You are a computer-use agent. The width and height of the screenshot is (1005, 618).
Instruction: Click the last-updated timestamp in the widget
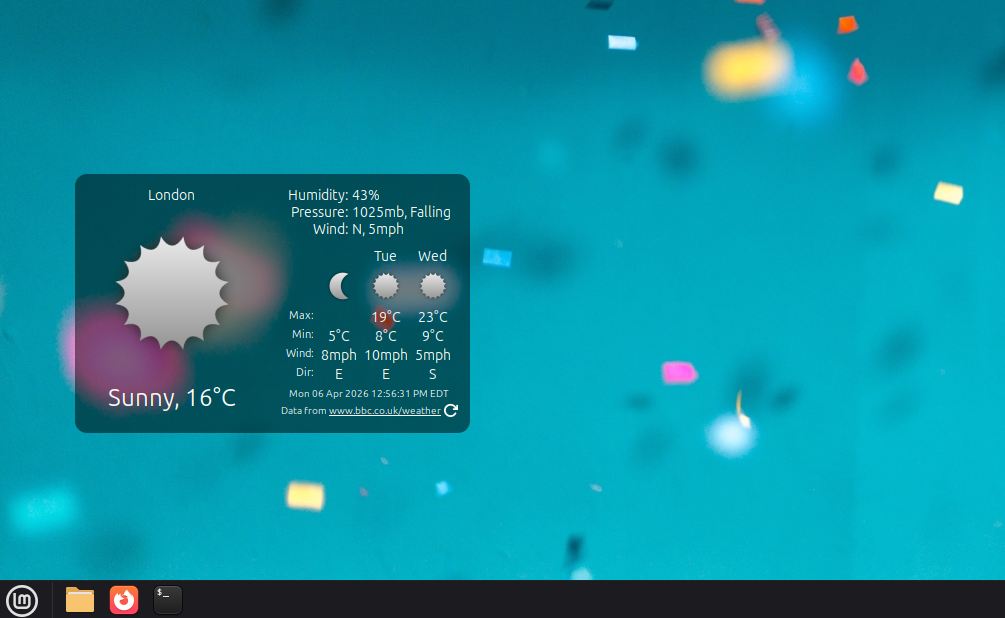click(x=368, y=394)
